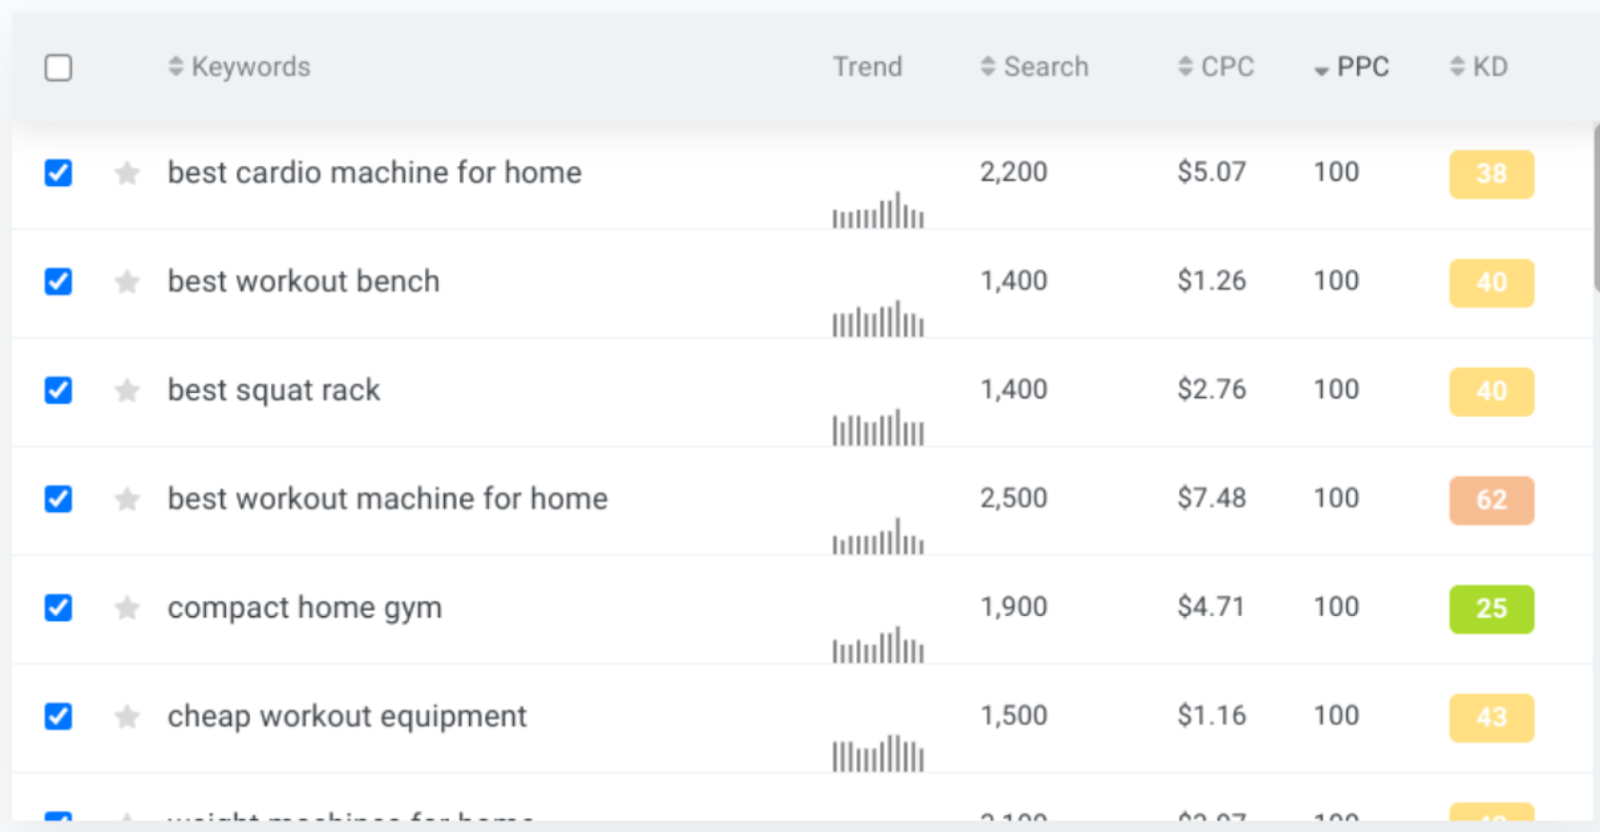Toggle the select-all keywords checkbox
Image resolution: width=1600 pixels, height=832 pixels.
[x=59, y=68]
